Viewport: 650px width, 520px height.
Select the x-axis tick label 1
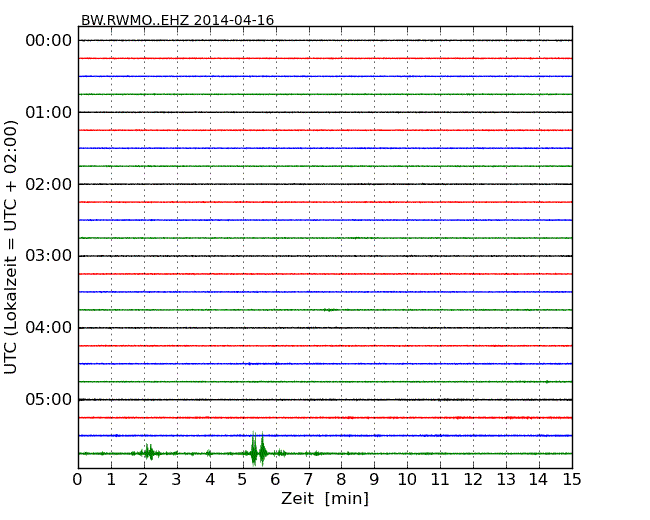point(111,480)
